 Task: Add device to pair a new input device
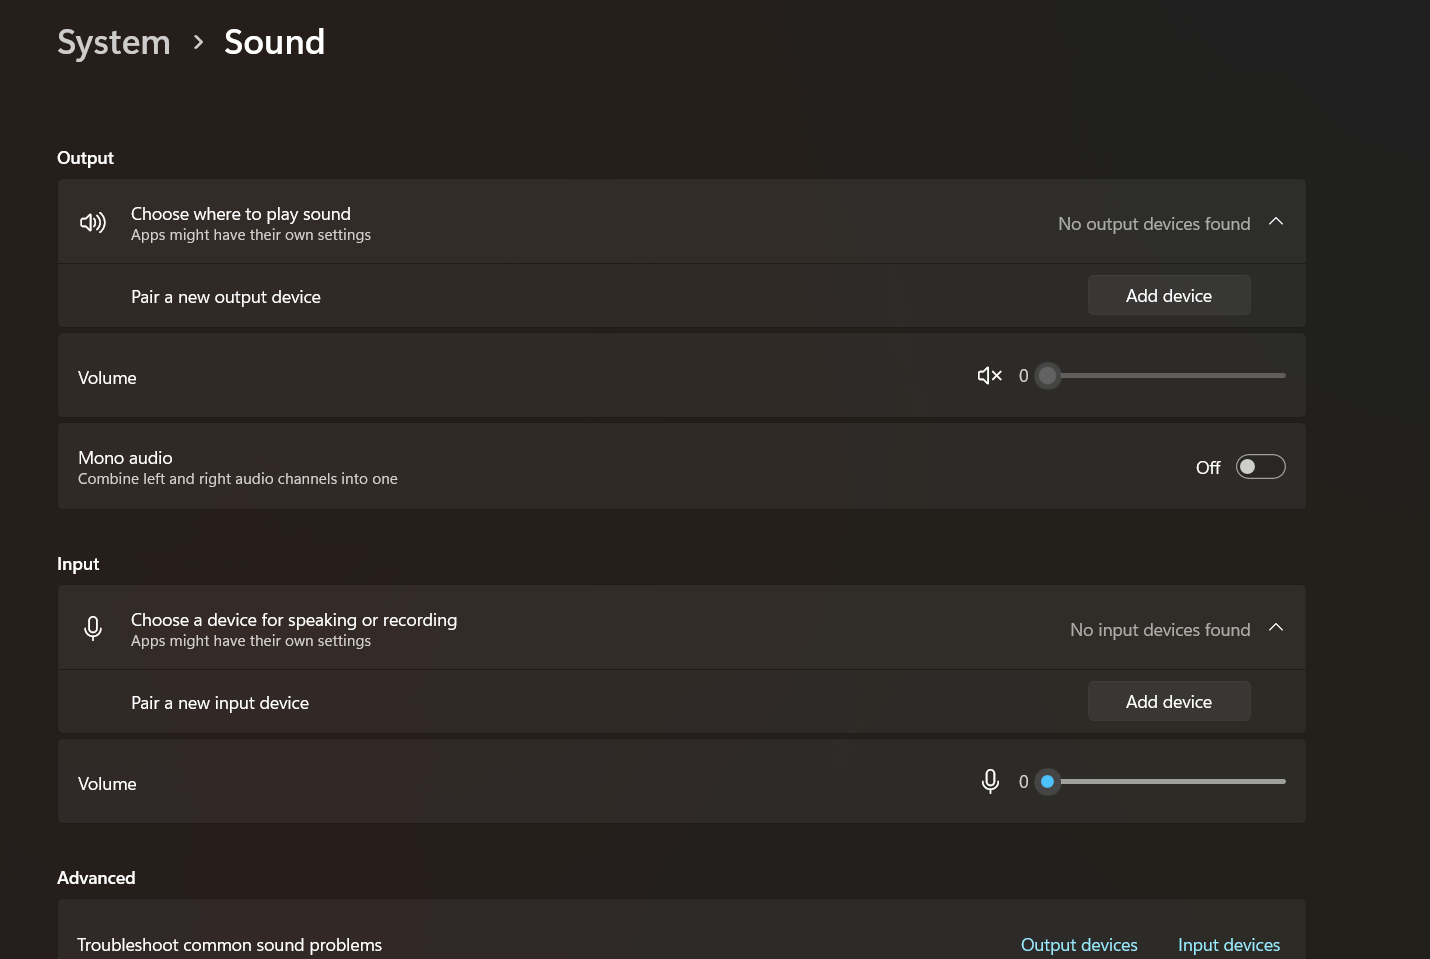[x=1168, y=702]
